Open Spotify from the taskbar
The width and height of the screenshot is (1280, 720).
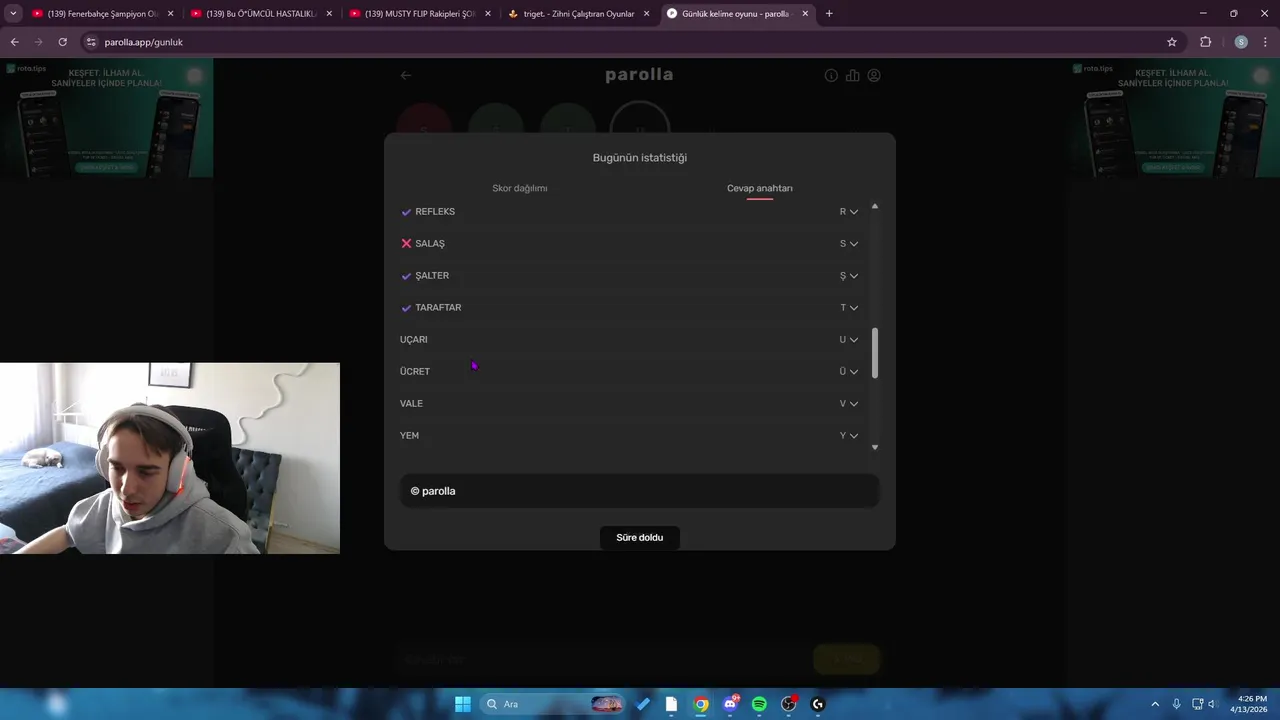pyautogui.click(x=759, y=704)
